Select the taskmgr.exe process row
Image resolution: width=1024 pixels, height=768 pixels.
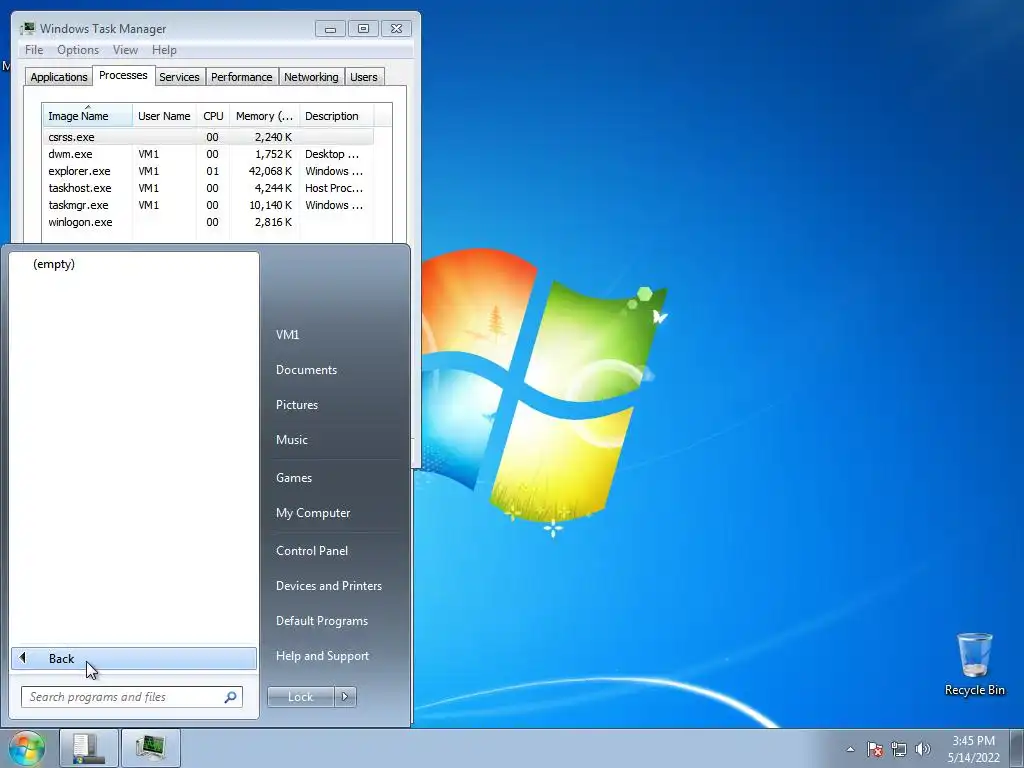(209, 205)
